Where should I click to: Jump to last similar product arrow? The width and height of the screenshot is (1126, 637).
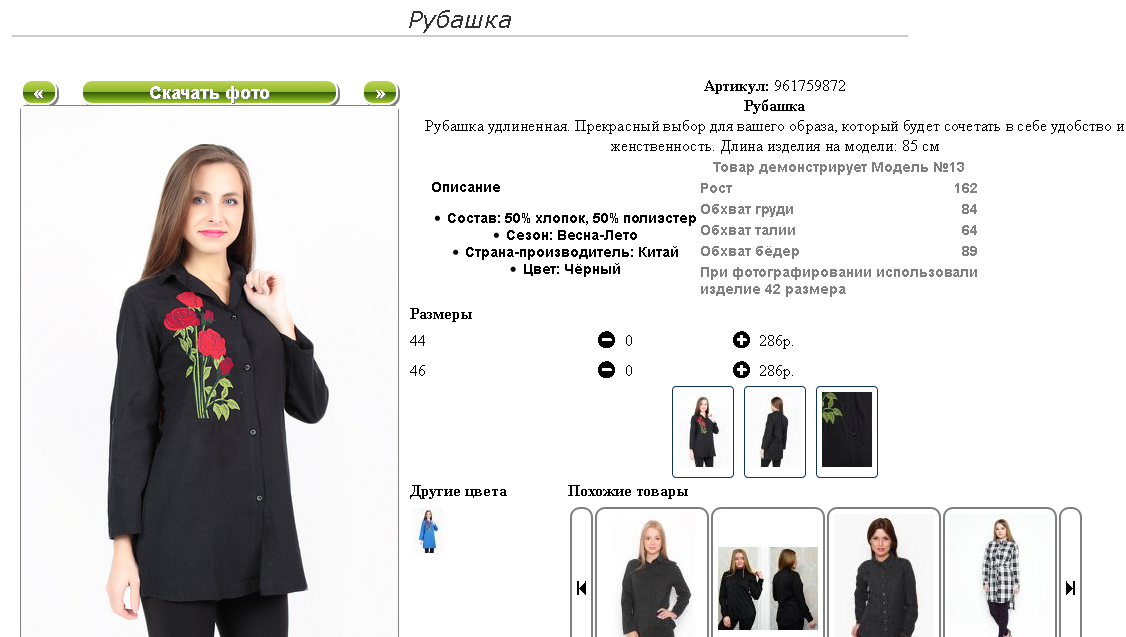coord(1070,588)
